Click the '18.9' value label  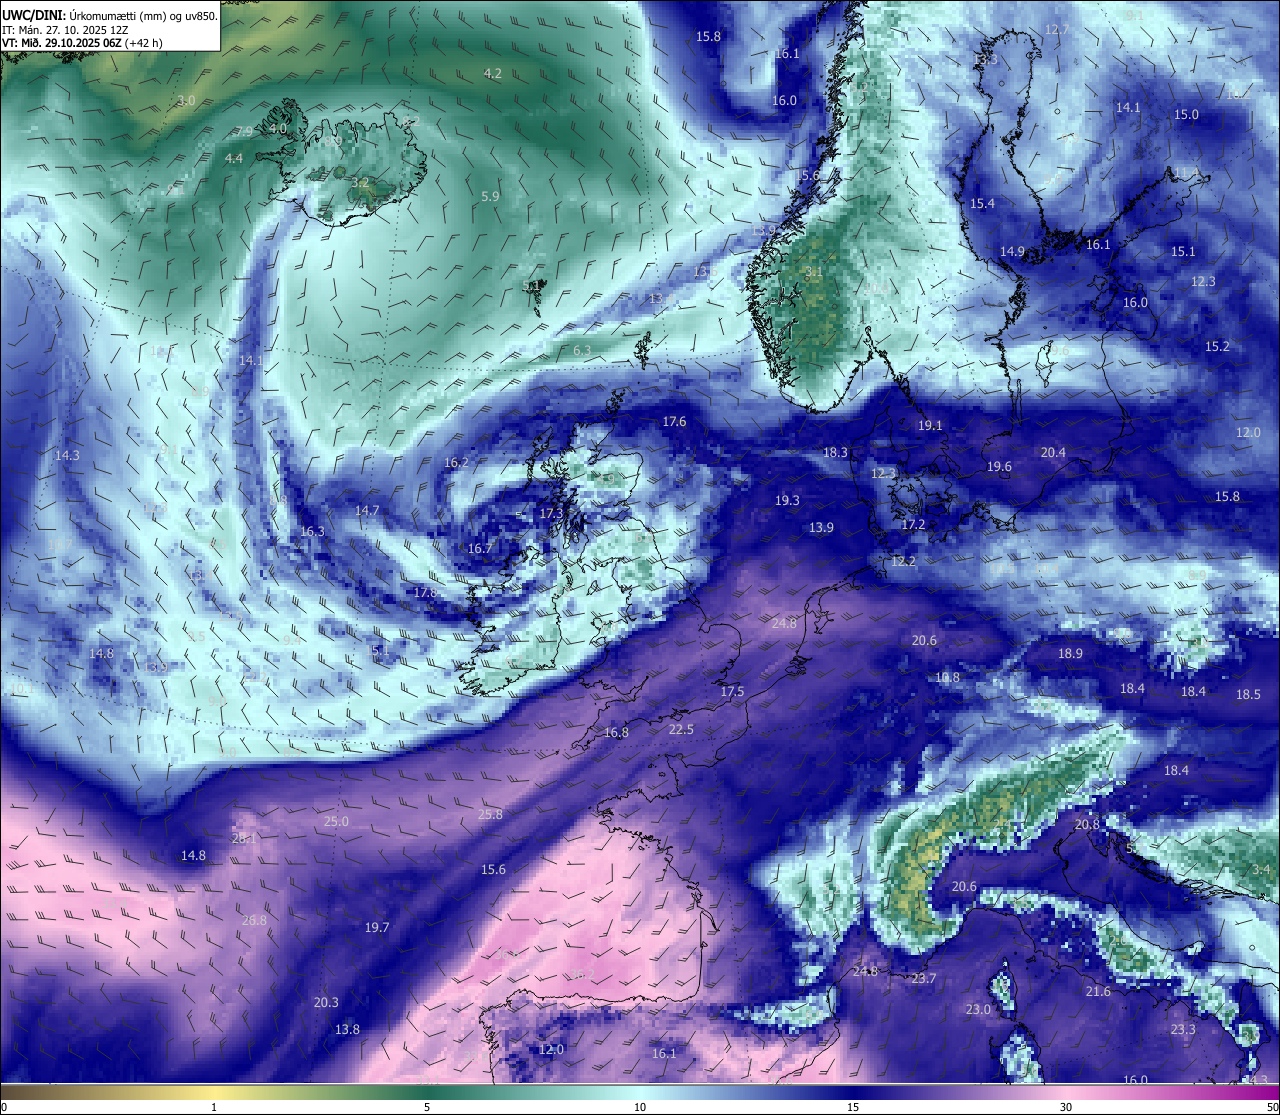(x=1070, y=654)
